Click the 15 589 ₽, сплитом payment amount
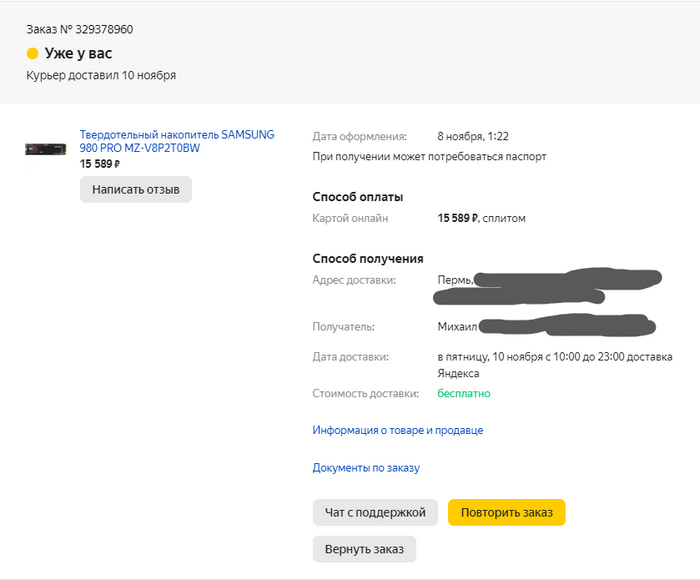This screenshot has width=700, height=580. (x=481, y=218)
